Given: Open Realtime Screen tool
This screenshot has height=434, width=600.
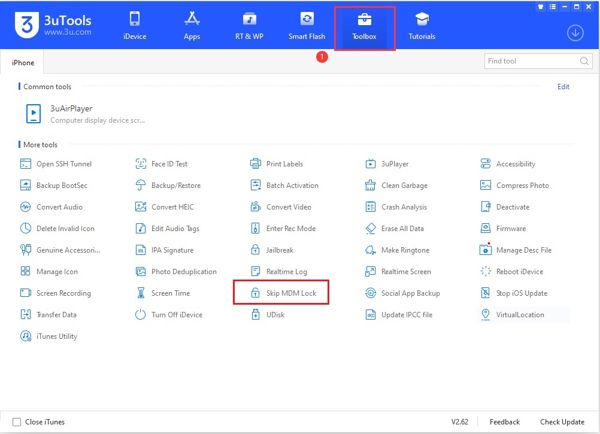Looking at the screenshot, I should coord(398,271).
